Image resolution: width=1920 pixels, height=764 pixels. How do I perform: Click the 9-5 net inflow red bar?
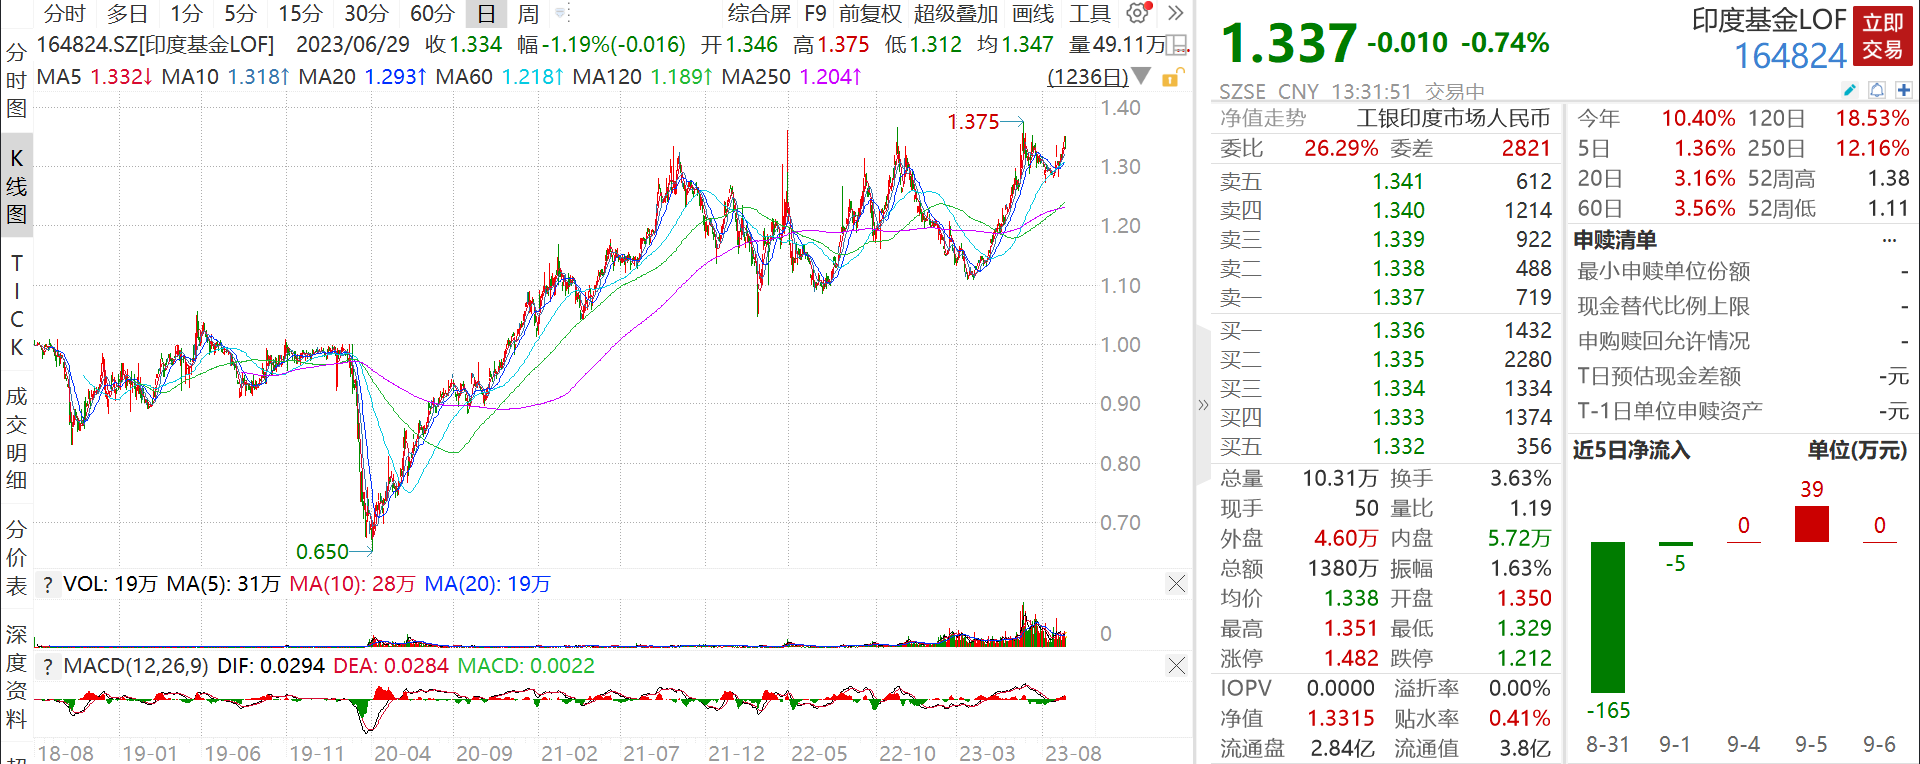click(1812, 524)
